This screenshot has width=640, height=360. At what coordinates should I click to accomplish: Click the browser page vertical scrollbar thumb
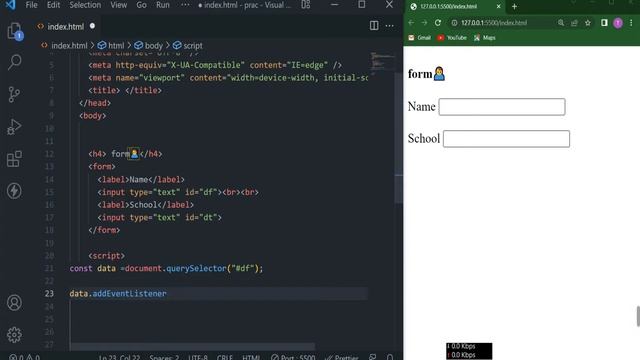pos(638,316)
